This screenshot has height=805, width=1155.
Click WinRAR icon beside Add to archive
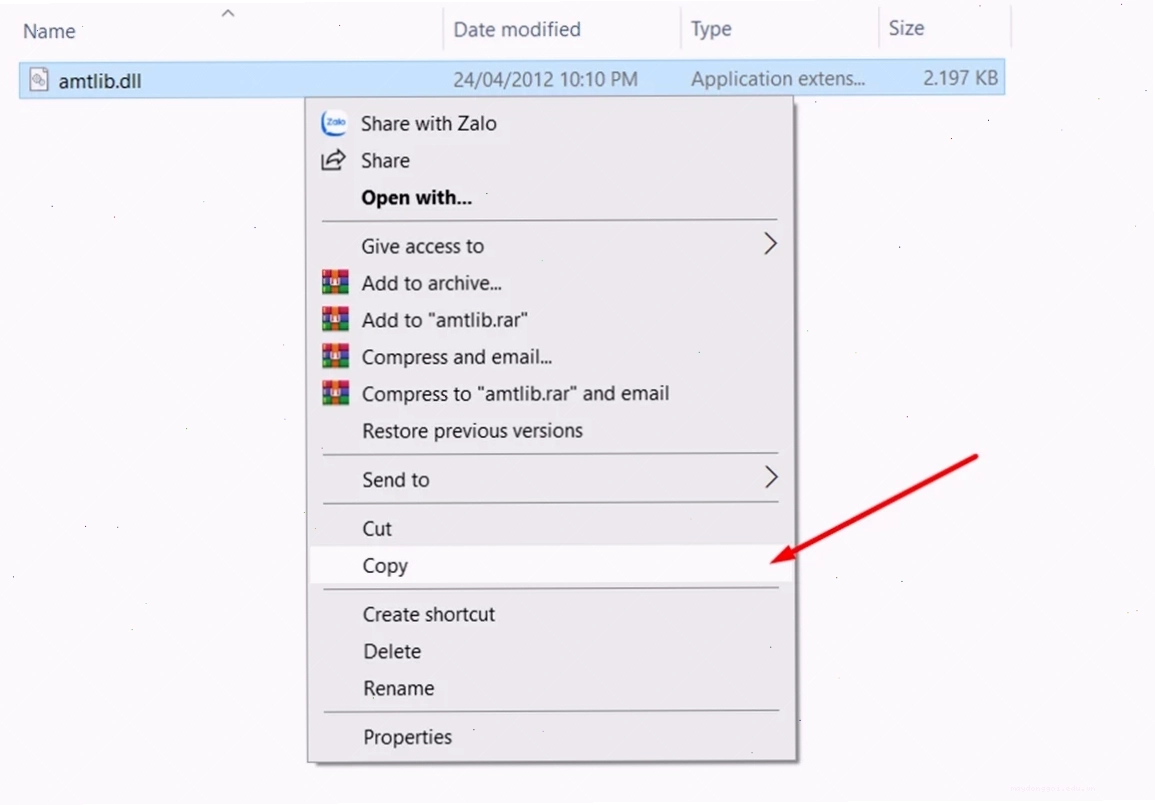[335, 282]
